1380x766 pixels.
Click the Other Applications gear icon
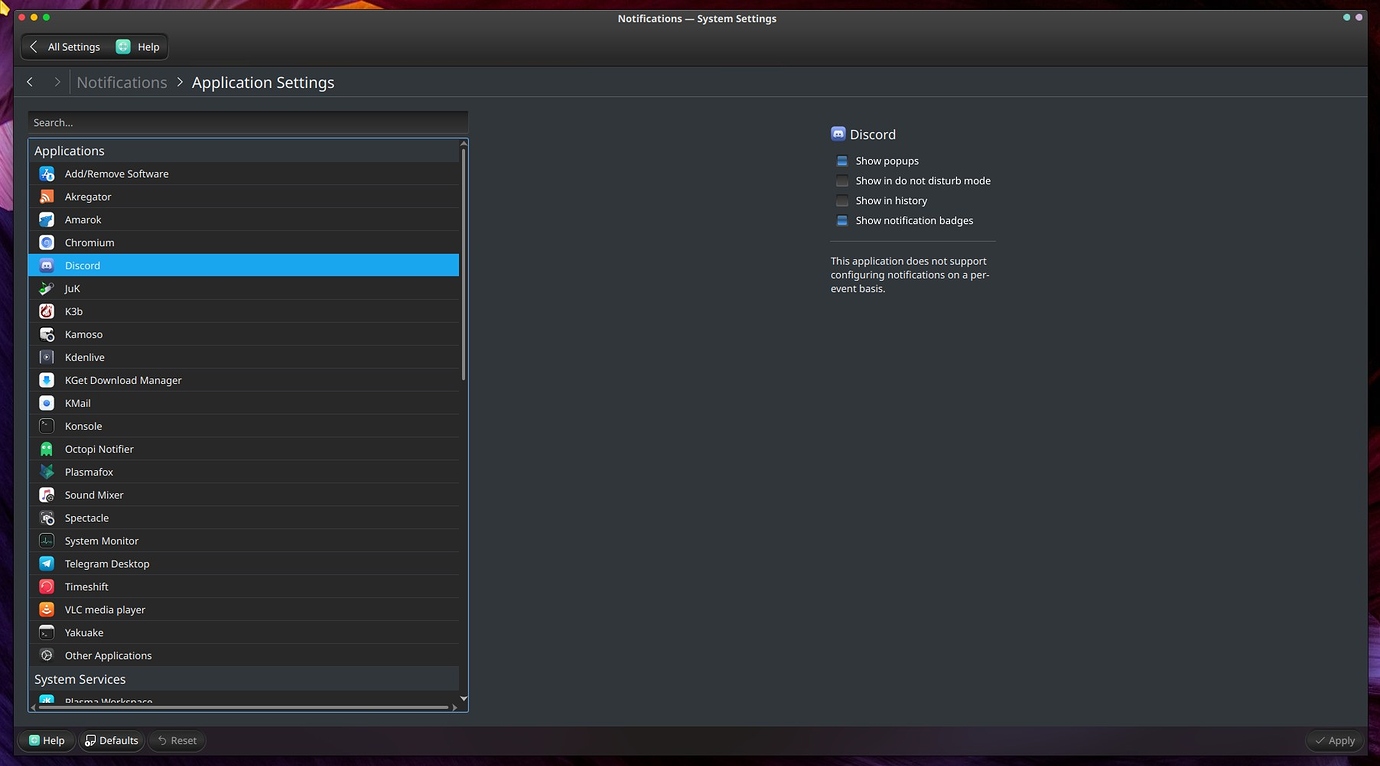tap(46, 657)
